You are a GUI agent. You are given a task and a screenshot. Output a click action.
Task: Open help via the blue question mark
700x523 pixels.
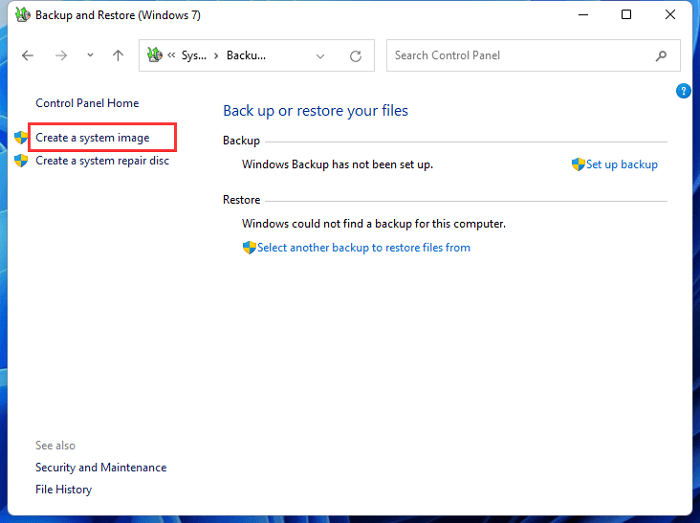pos(684,91)
